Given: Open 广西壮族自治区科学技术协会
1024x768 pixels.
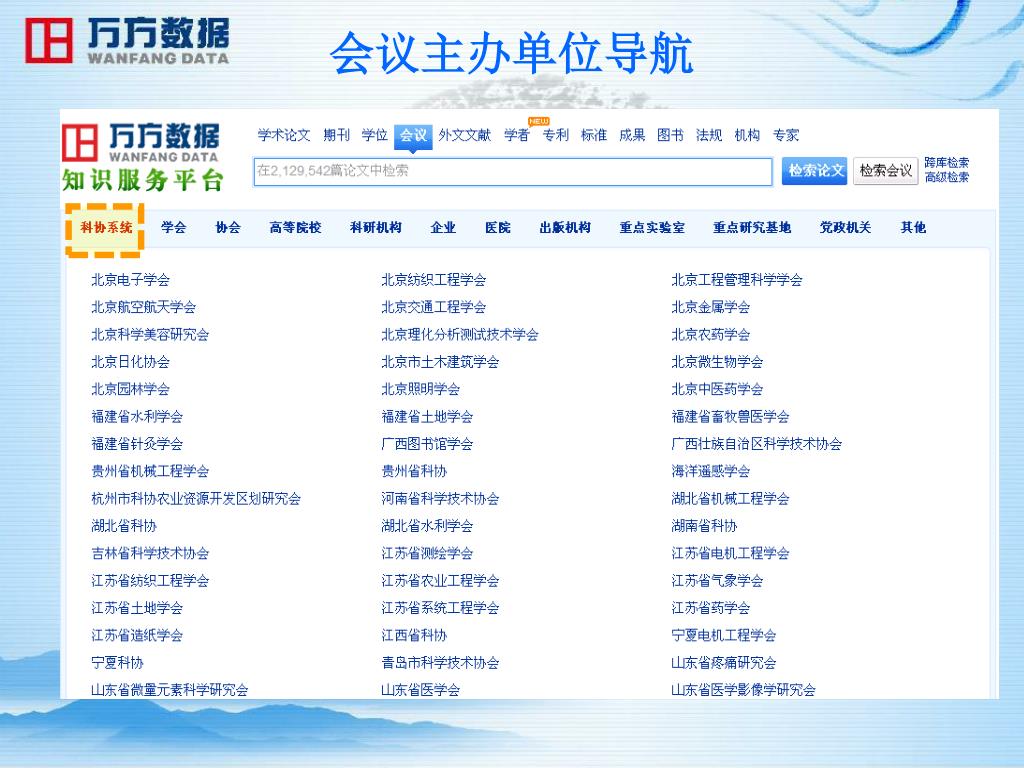Looking at the screenshot, I should [x=756, y=445].
